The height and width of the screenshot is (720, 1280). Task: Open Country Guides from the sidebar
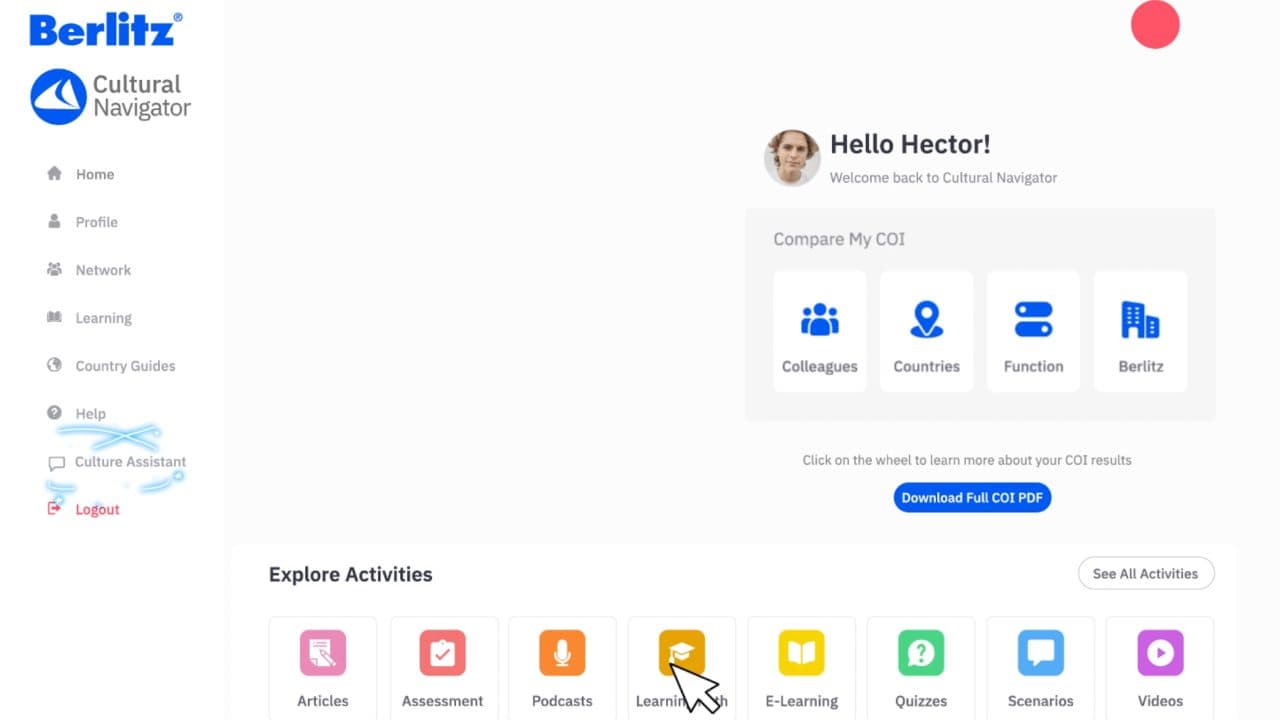click(x=125, y=366)
